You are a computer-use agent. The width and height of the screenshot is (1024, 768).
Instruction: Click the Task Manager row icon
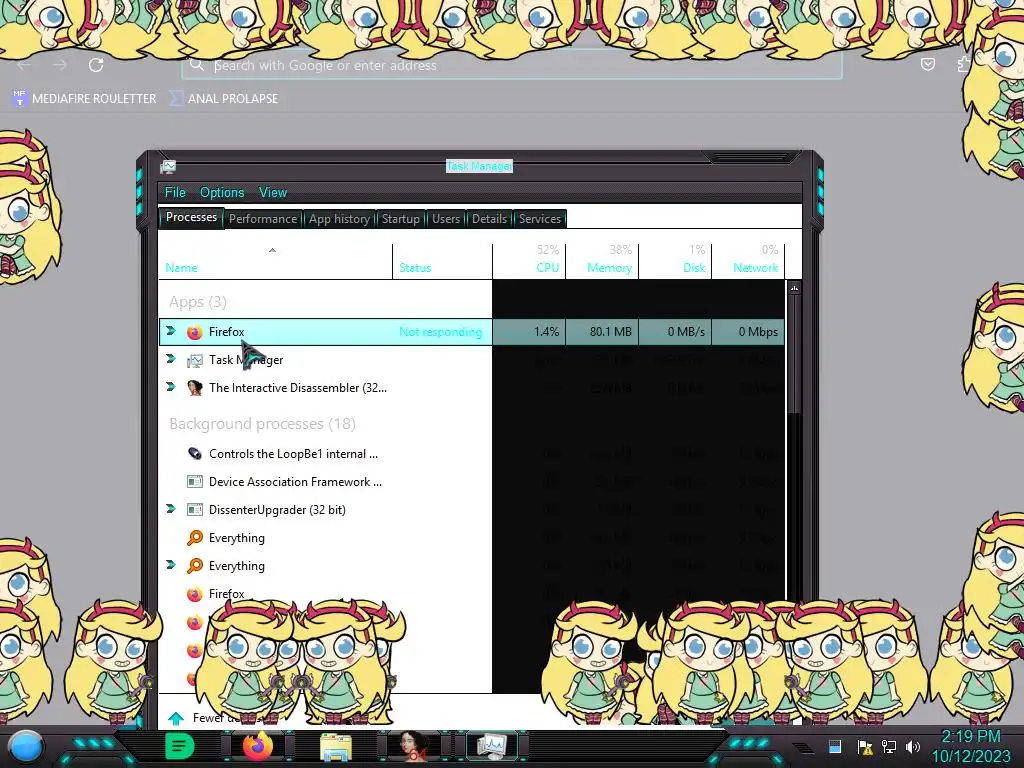(x=195, y=360)
